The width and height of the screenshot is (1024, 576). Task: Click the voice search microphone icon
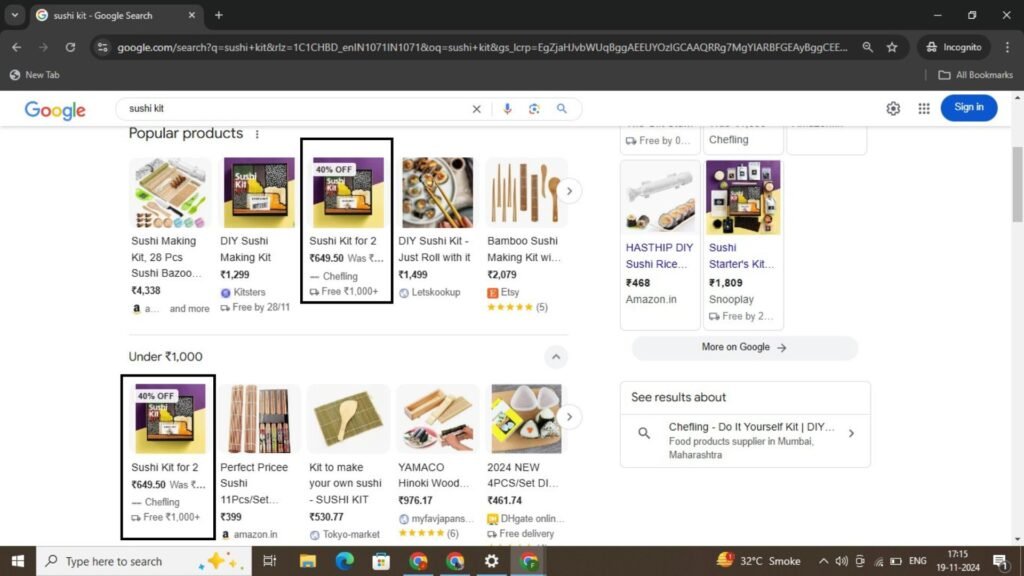[x=508, y=109]
